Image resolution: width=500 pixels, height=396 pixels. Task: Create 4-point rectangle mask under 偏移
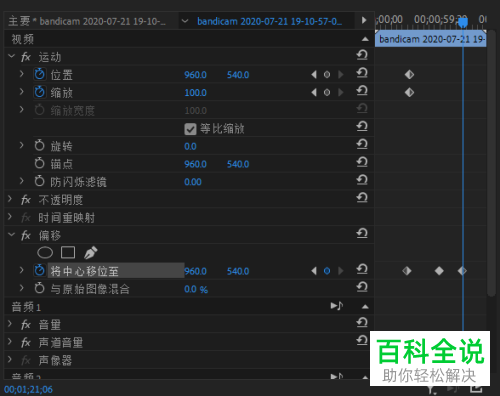[68, 253]
